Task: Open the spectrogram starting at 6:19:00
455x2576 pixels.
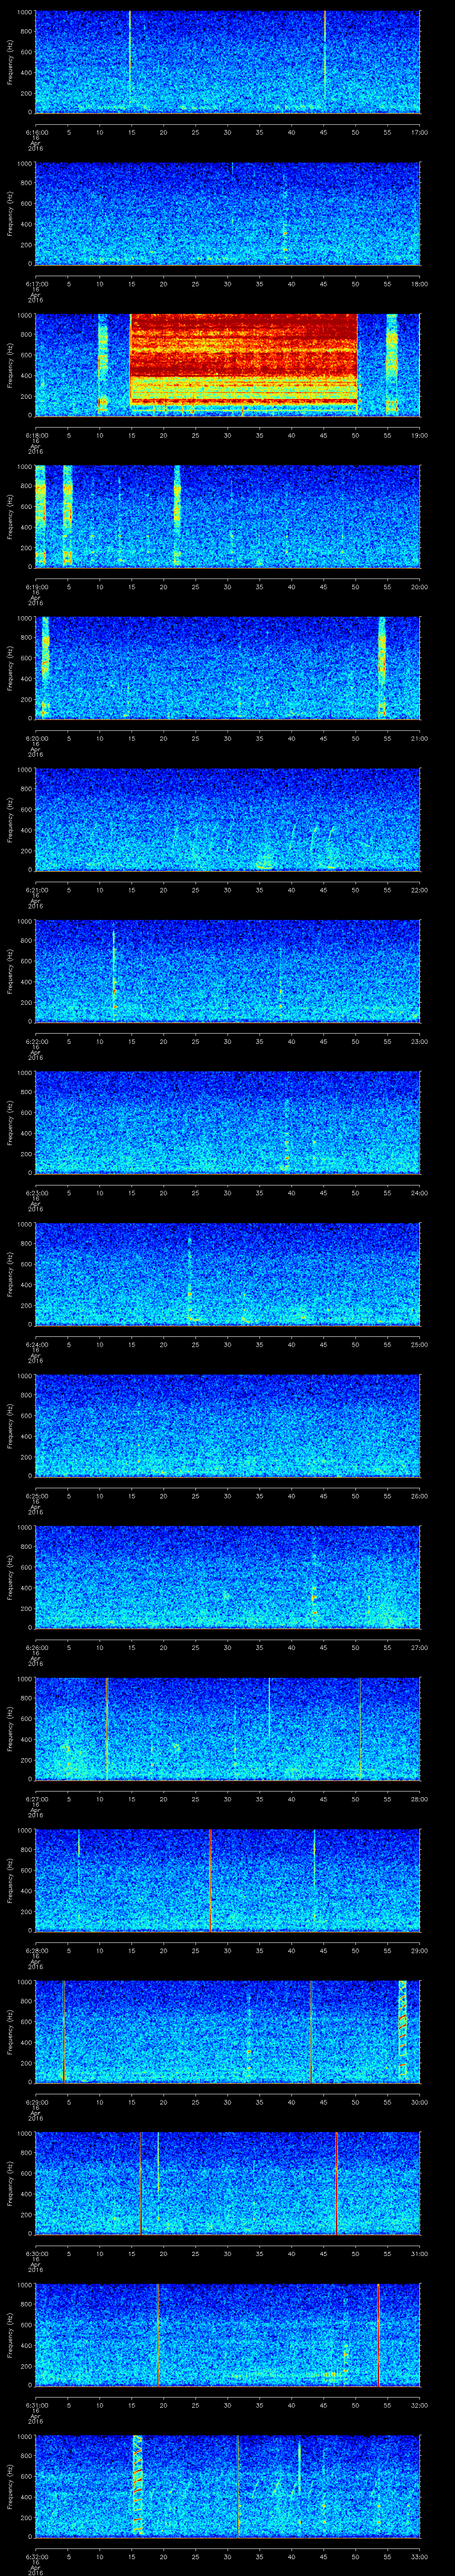Action: [x=228, y=516]
